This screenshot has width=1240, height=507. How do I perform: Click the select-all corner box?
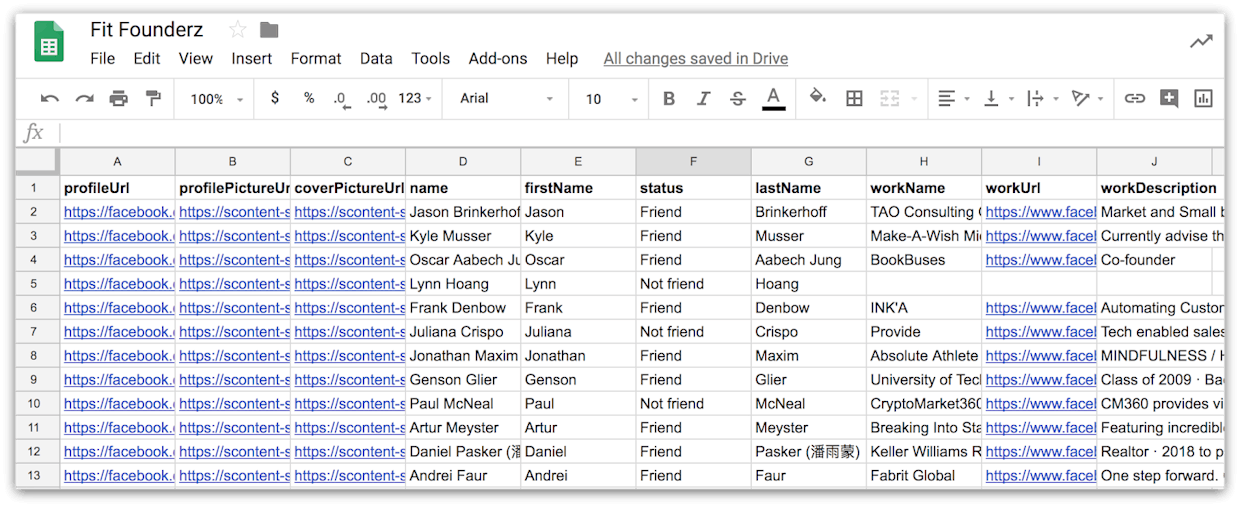click(x=37, y=161)
